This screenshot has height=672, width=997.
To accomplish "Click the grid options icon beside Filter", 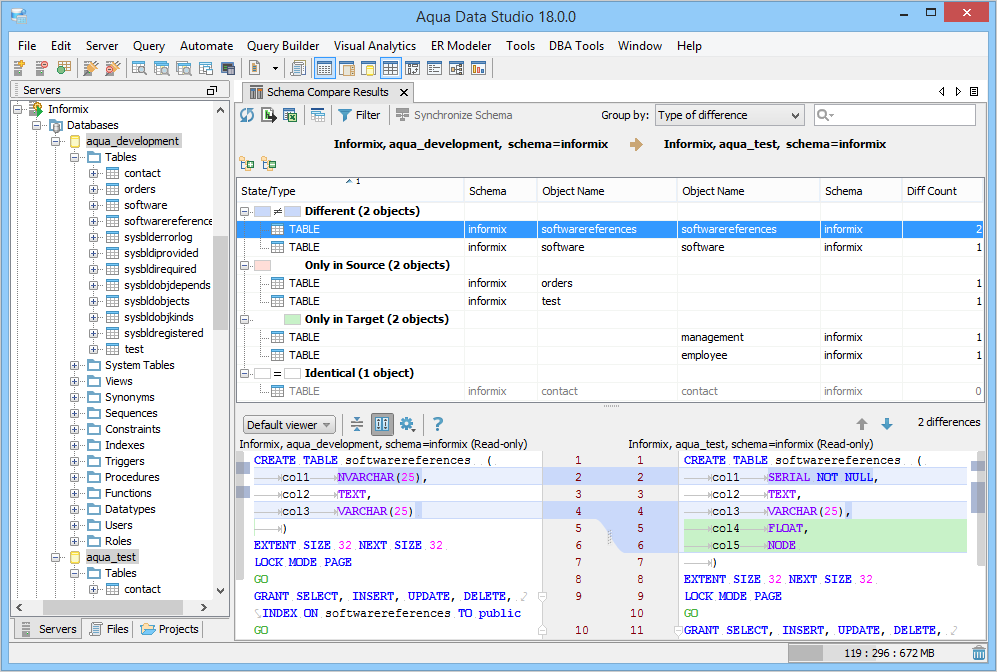I will [318, 115].
